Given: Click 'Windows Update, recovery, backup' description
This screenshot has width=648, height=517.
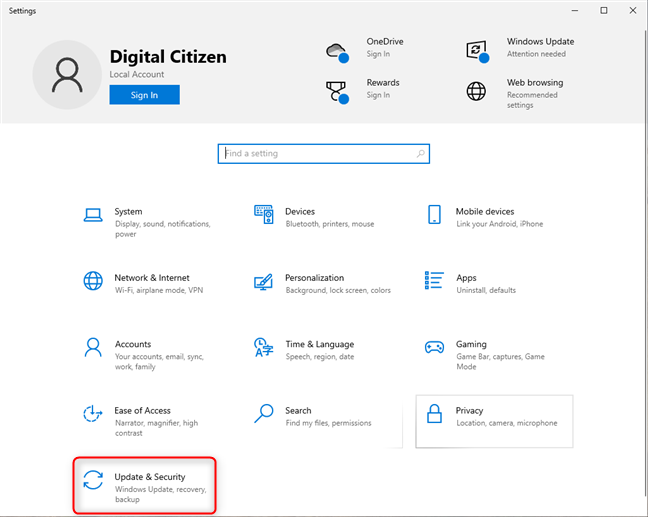Looking at the screenshot, I should pyautogui.click(x=160, y=494).
